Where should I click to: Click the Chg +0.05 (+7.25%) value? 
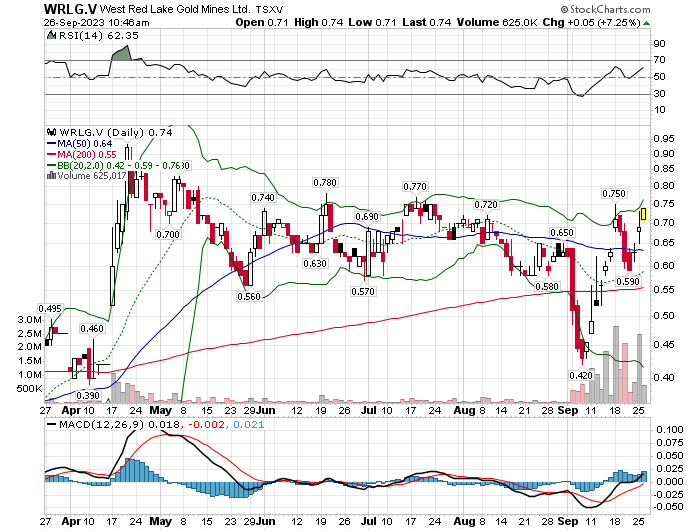592,22
